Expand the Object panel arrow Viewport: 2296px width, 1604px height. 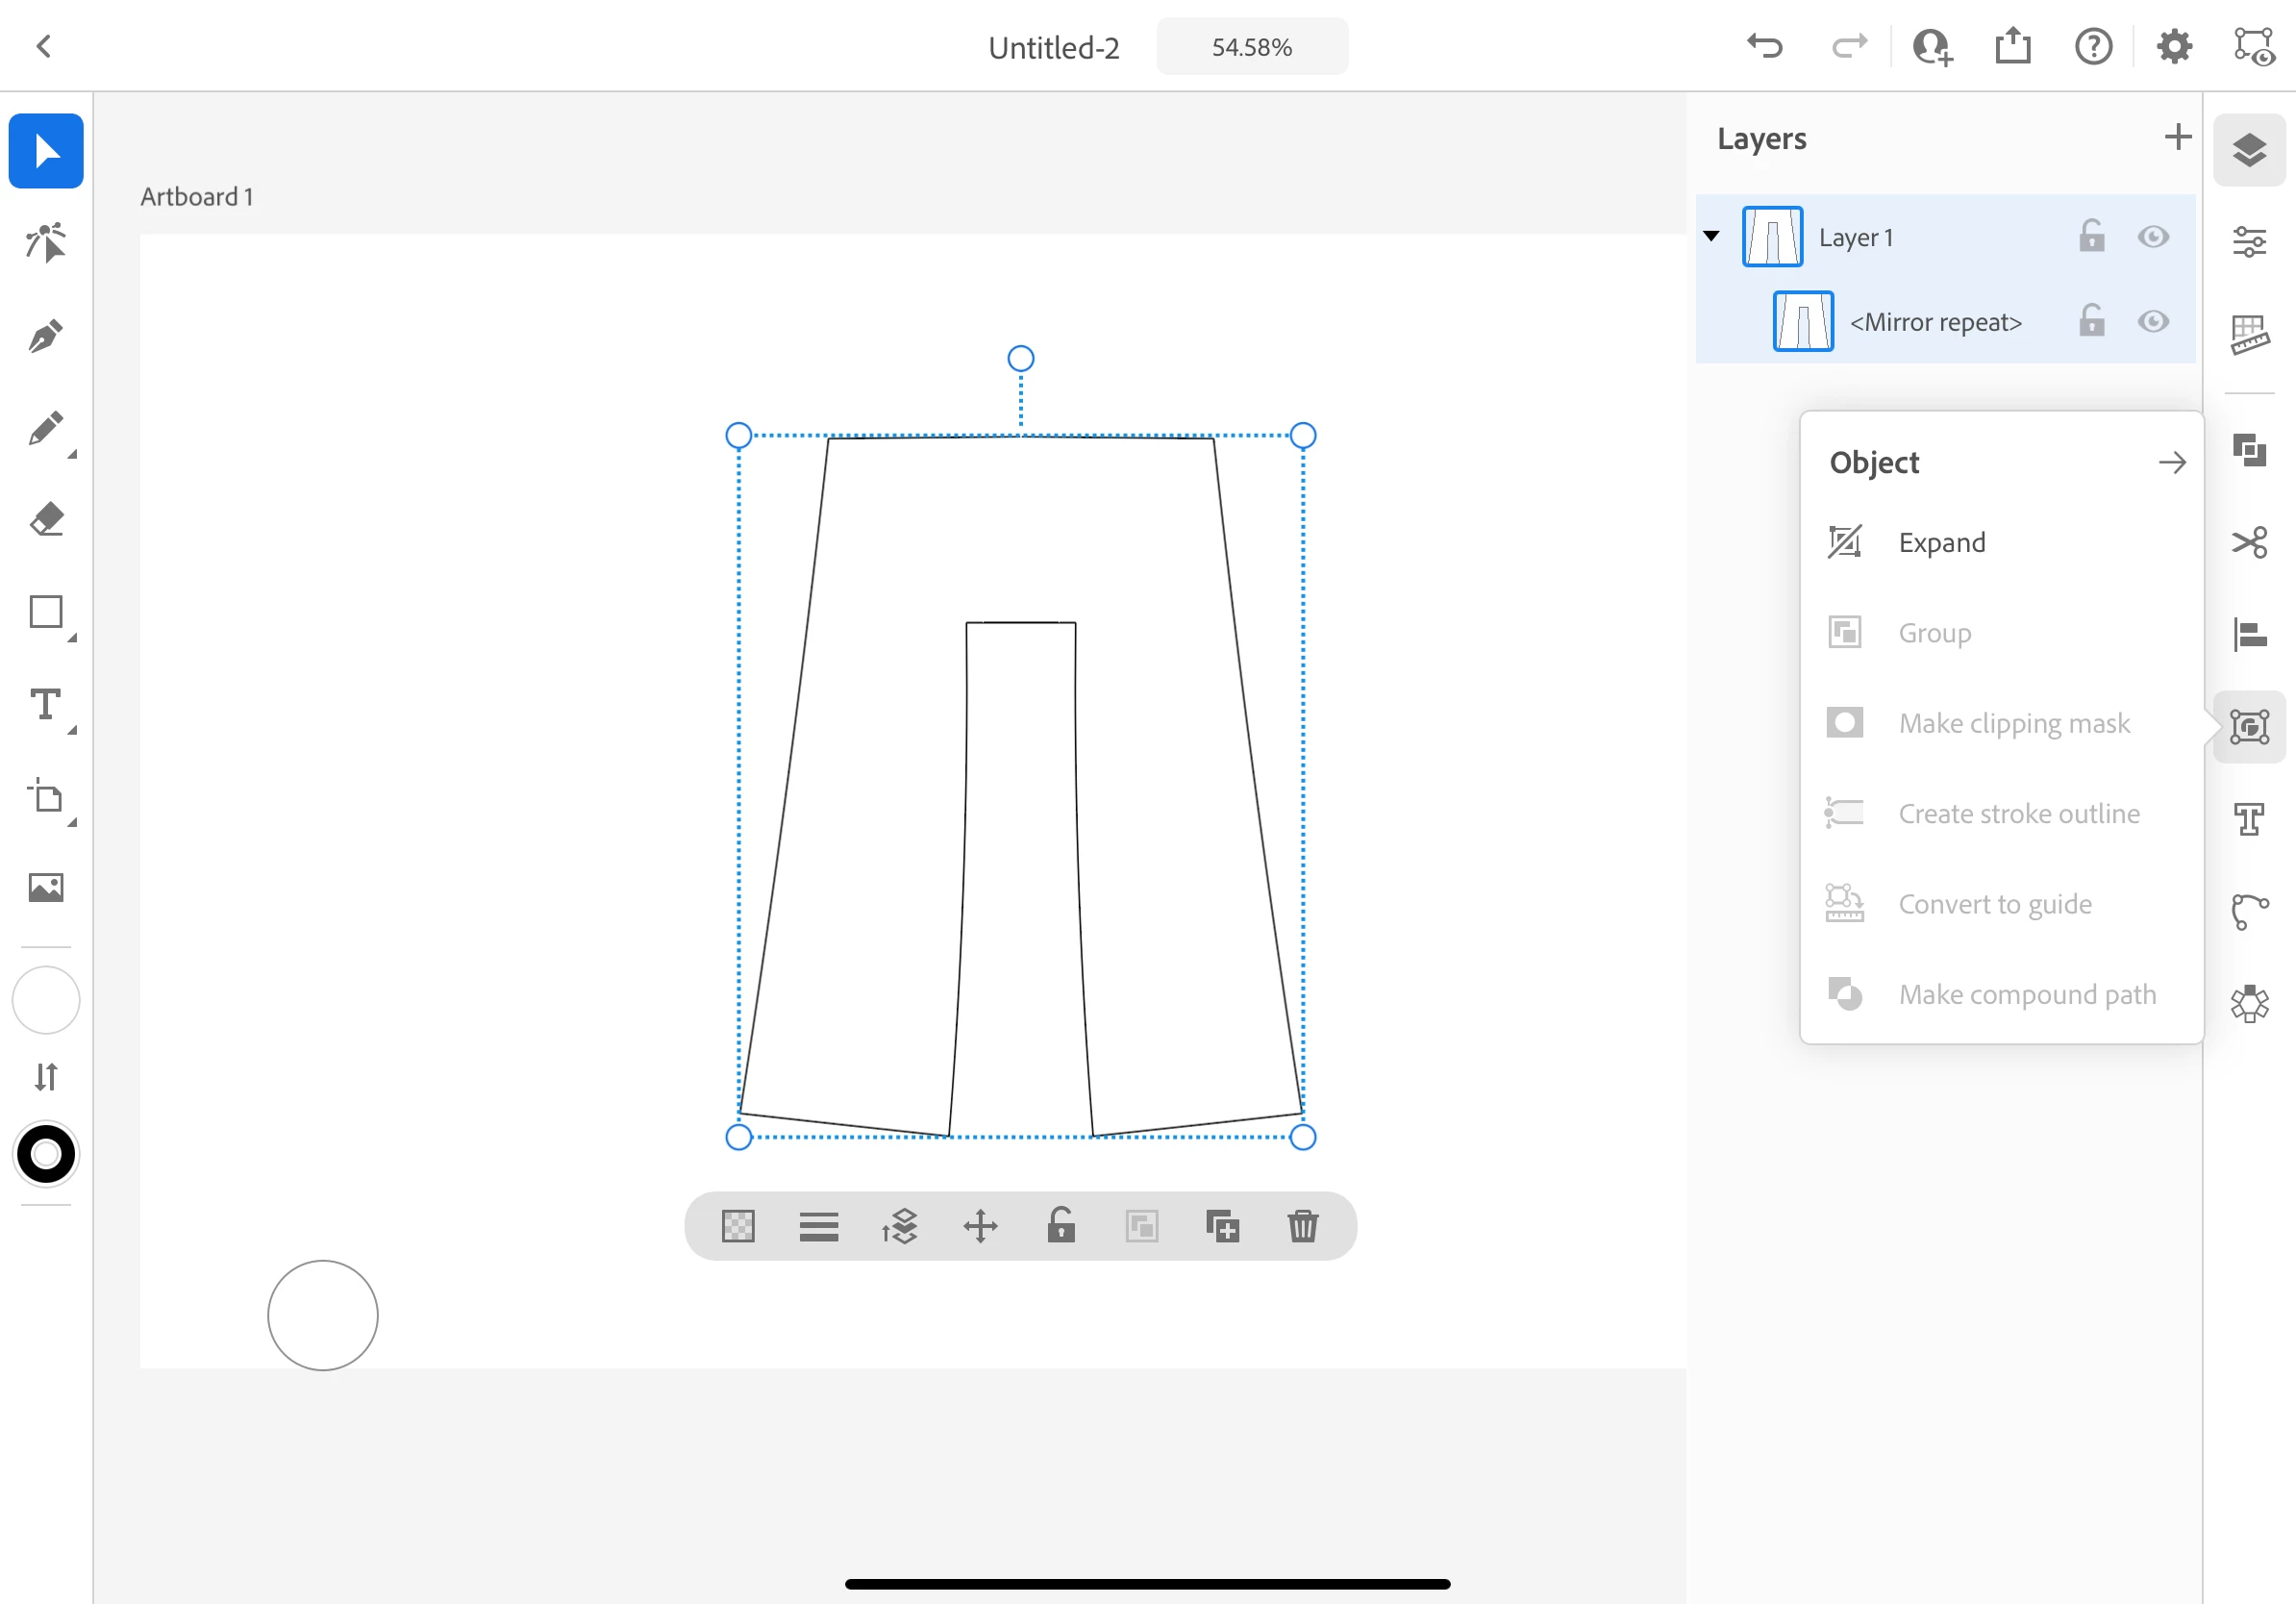(x=2171, y=463)
